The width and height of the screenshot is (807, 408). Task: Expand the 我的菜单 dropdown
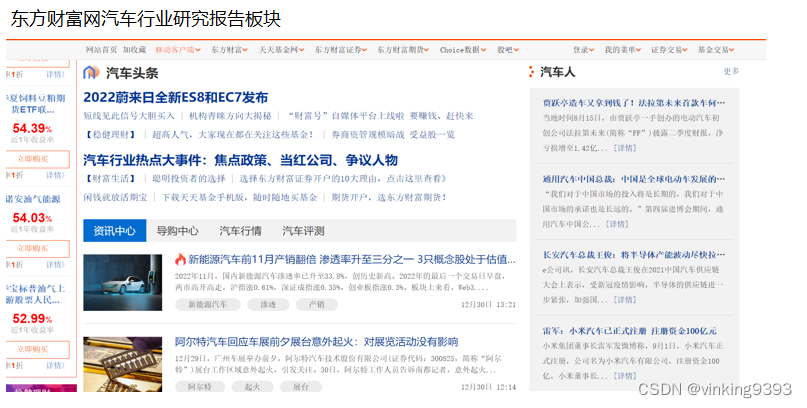[x=623, y=50]
